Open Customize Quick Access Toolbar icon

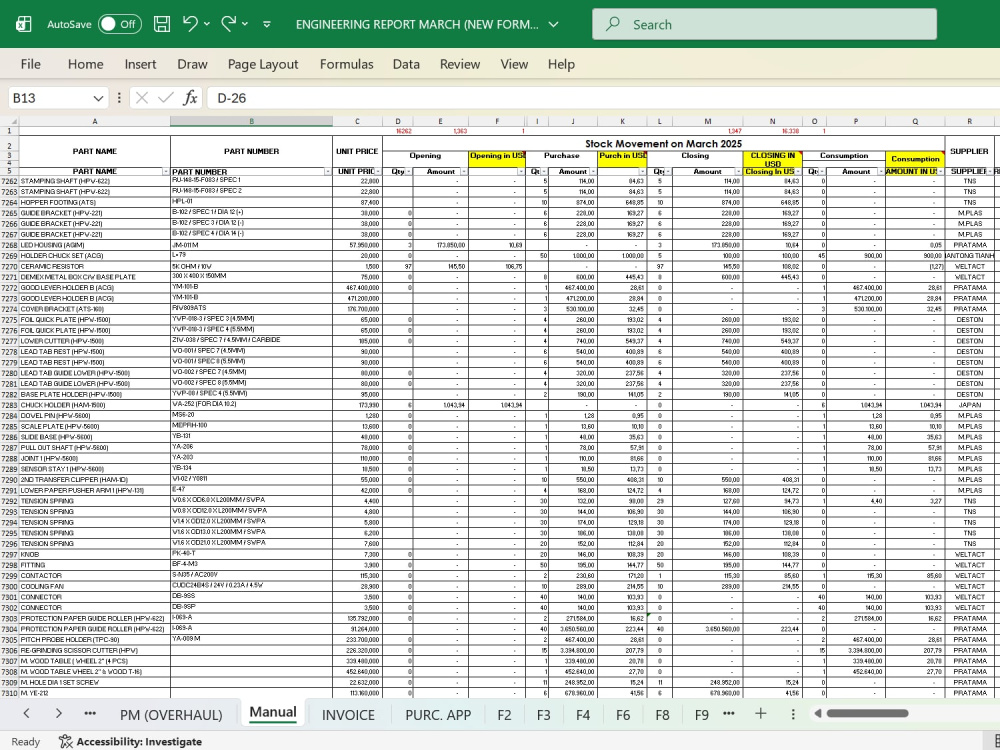pyautogui.click(x=267, y=24)
